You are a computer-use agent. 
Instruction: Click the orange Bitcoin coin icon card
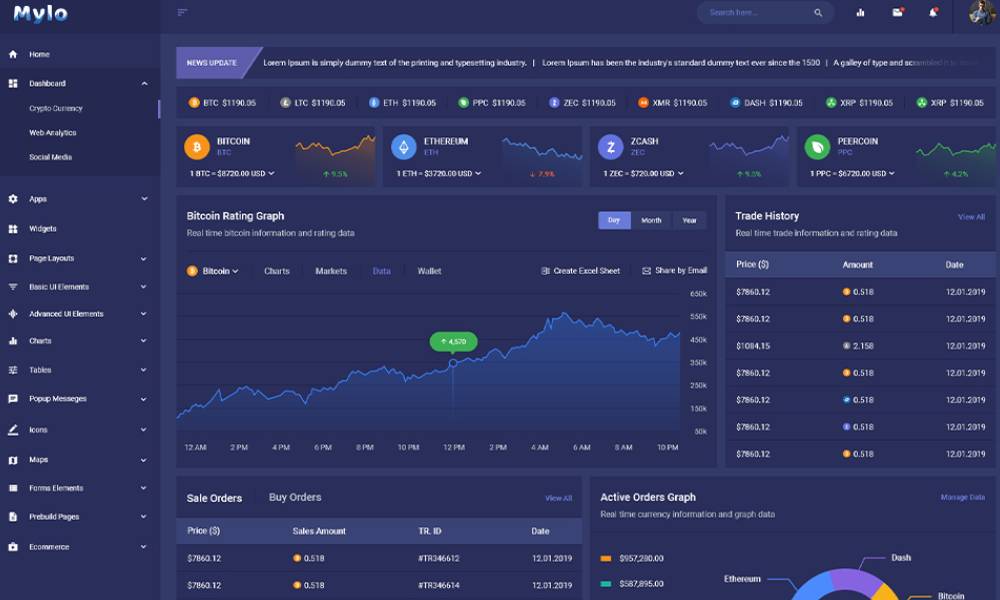197,147
